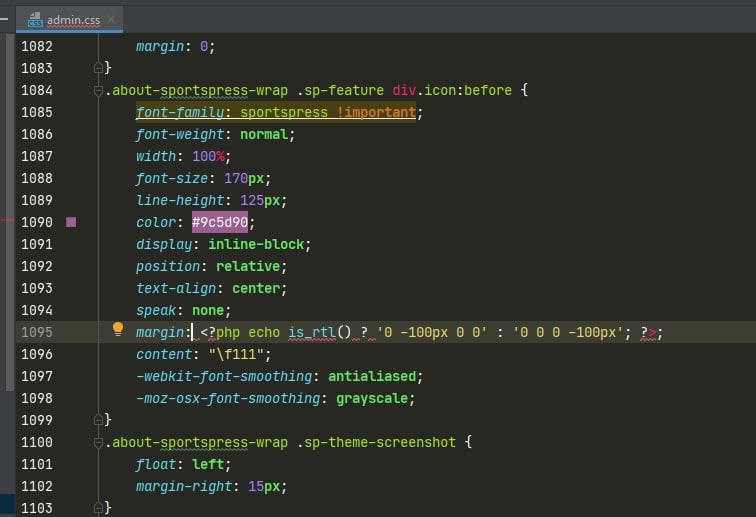Click the highlighted #9c5d90 color value

pyautogui.click(x=220, y=222)
